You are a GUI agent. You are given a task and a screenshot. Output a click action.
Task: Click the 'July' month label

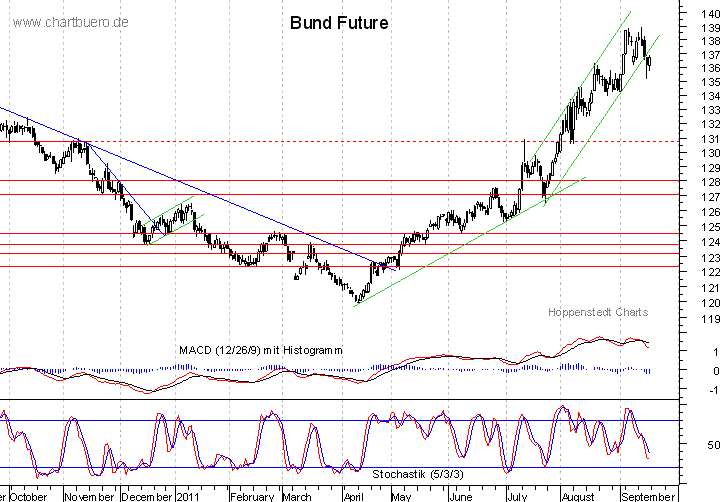517,496
